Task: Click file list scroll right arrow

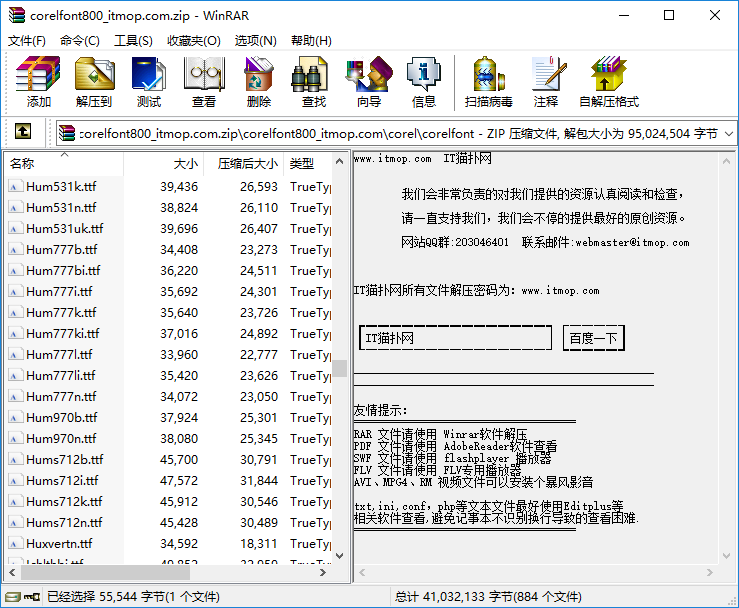Action: pyautogui.click(x=323, y=573)
